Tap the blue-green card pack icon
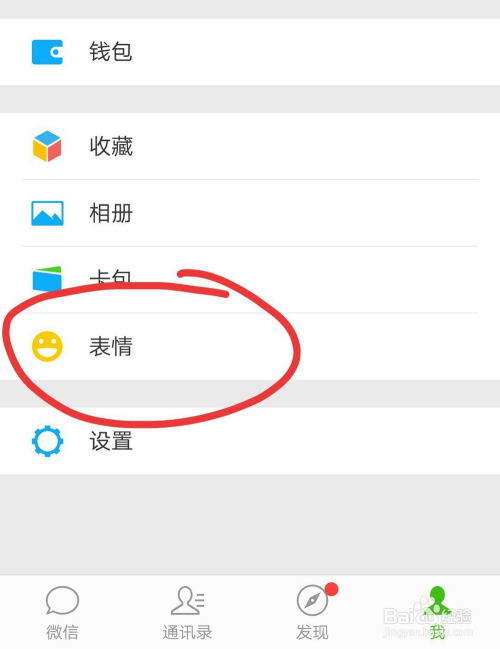Viewport: 500px width, 649px height. 47,279
